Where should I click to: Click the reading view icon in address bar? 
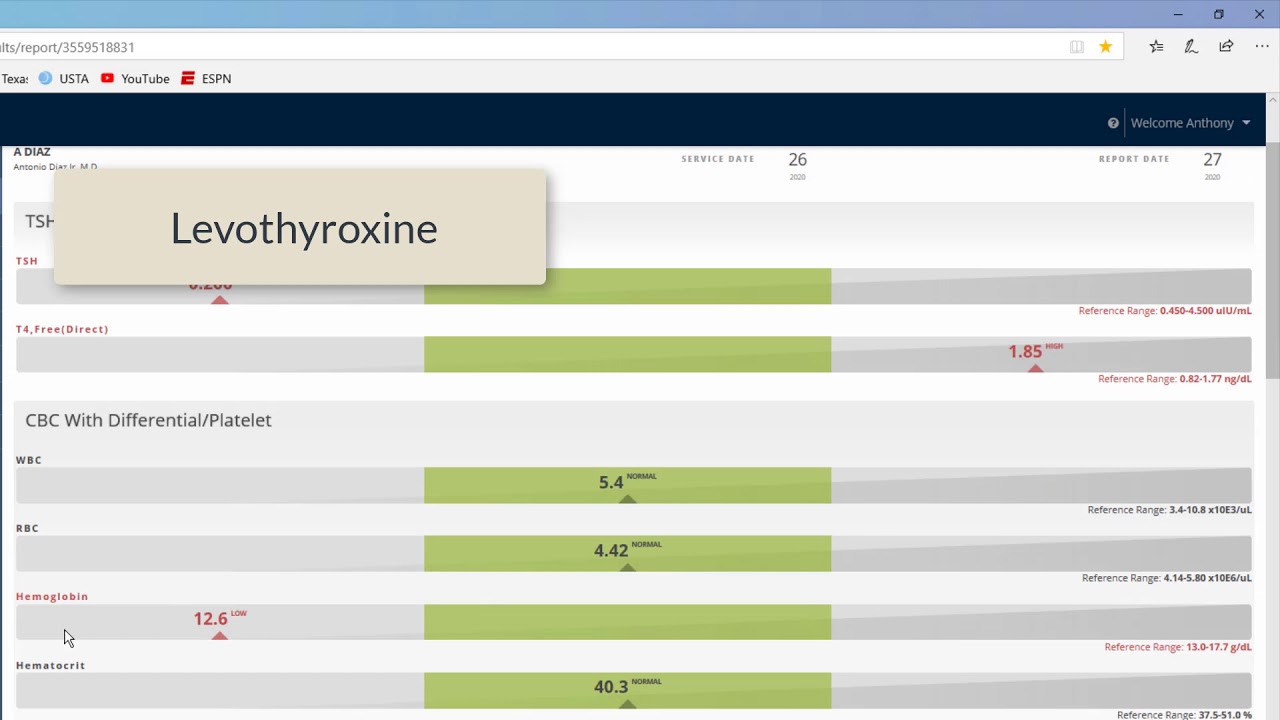coord(1077,47)
